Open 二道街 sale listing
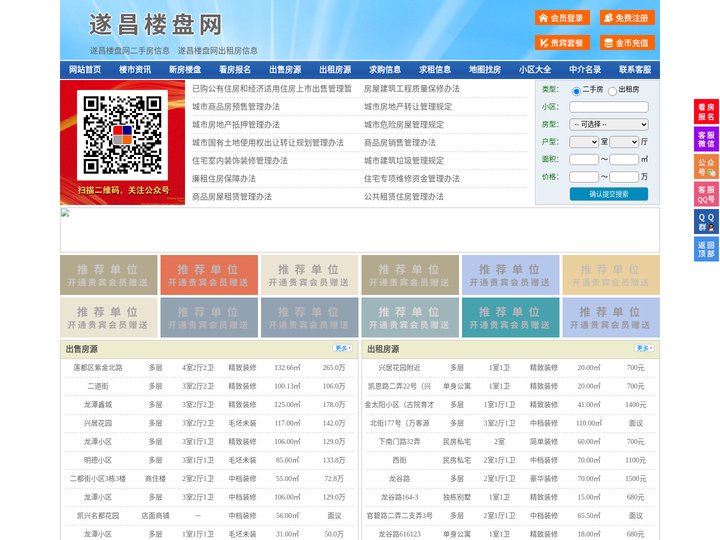 [x=98, y=386]
